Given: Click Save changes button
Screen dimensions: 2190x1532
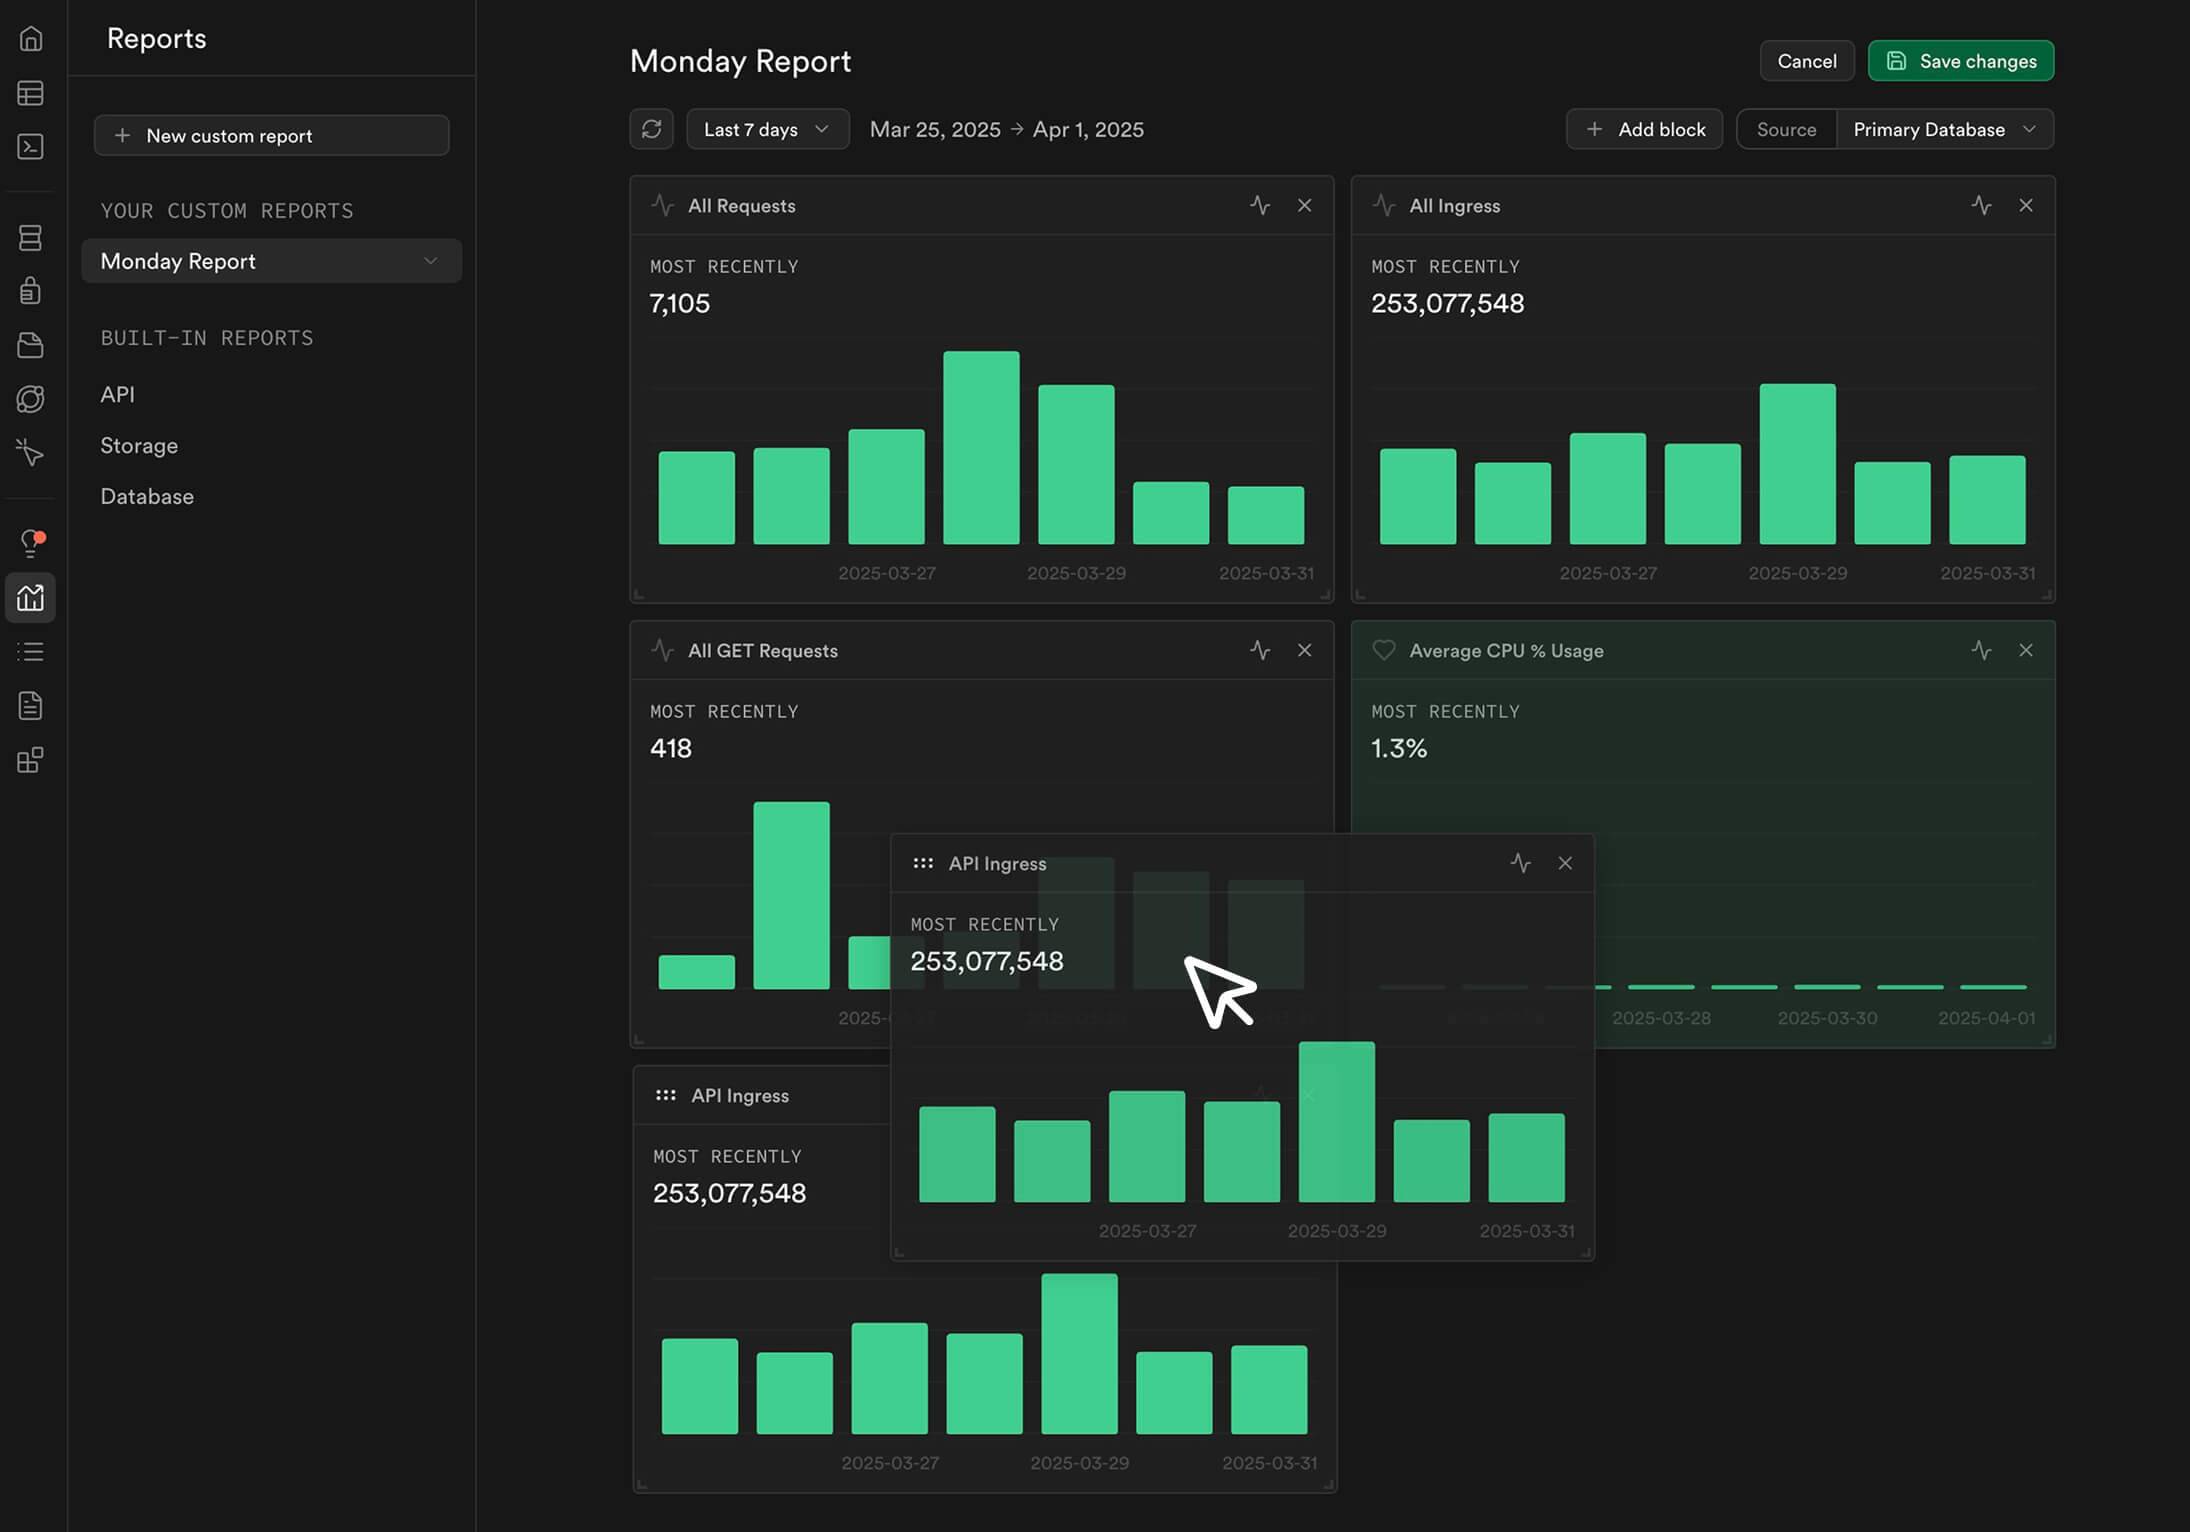Looking at the screenshot, I should 1960,61.
